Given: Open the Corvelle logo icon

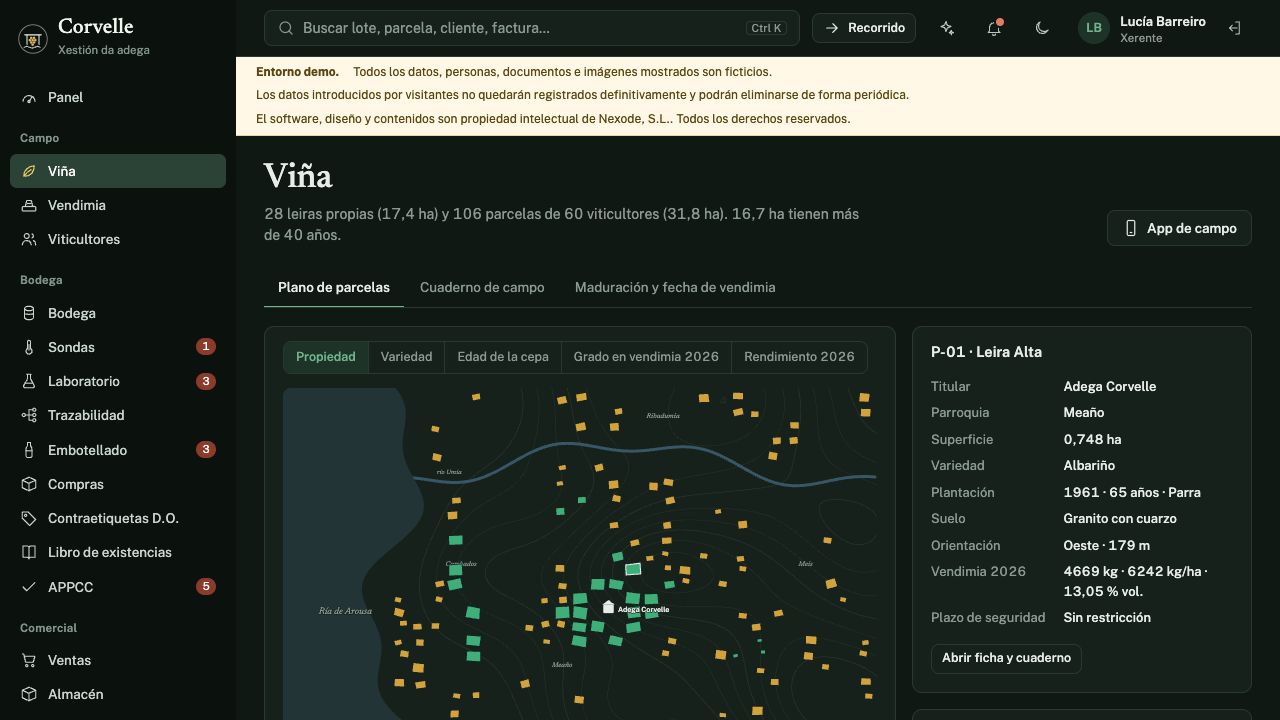Looking at the screenshot, I should point(33,38).
